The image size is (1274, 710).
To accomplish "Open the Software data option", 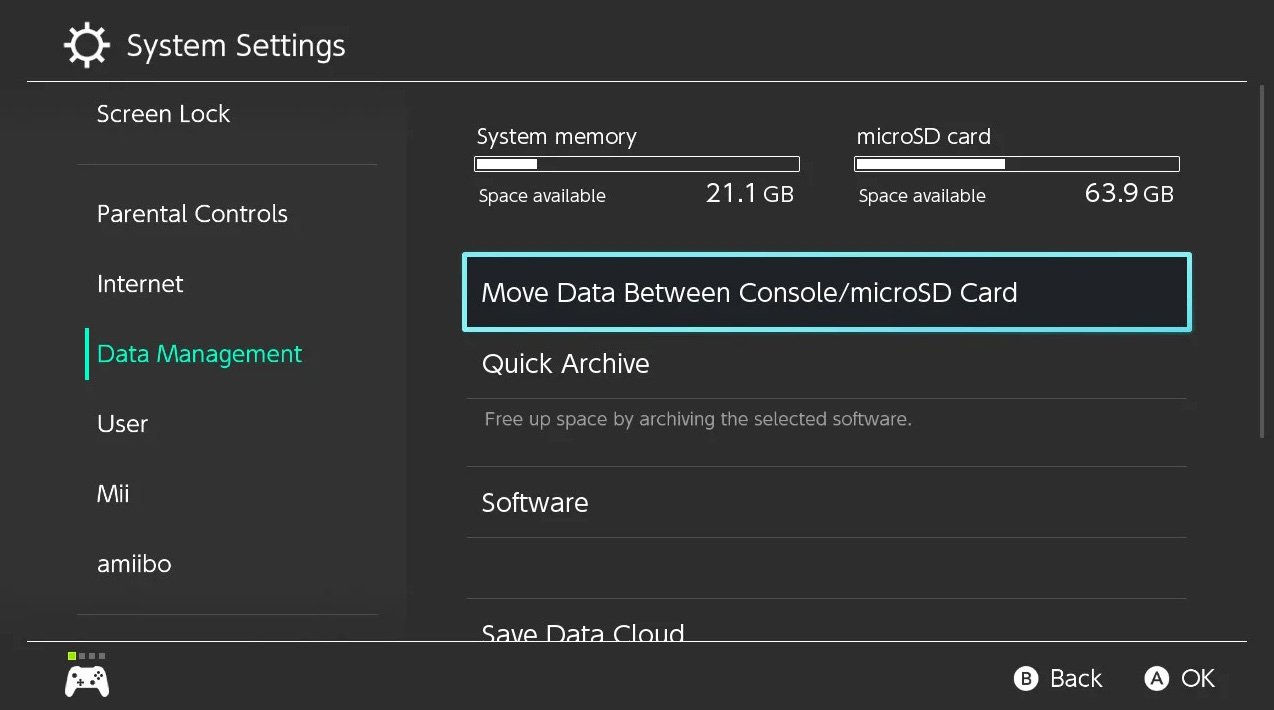I will (x=827, y=502).
